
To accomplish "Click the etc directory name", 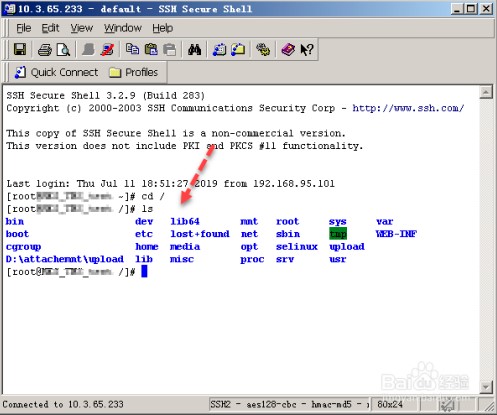I will (144, 234).
